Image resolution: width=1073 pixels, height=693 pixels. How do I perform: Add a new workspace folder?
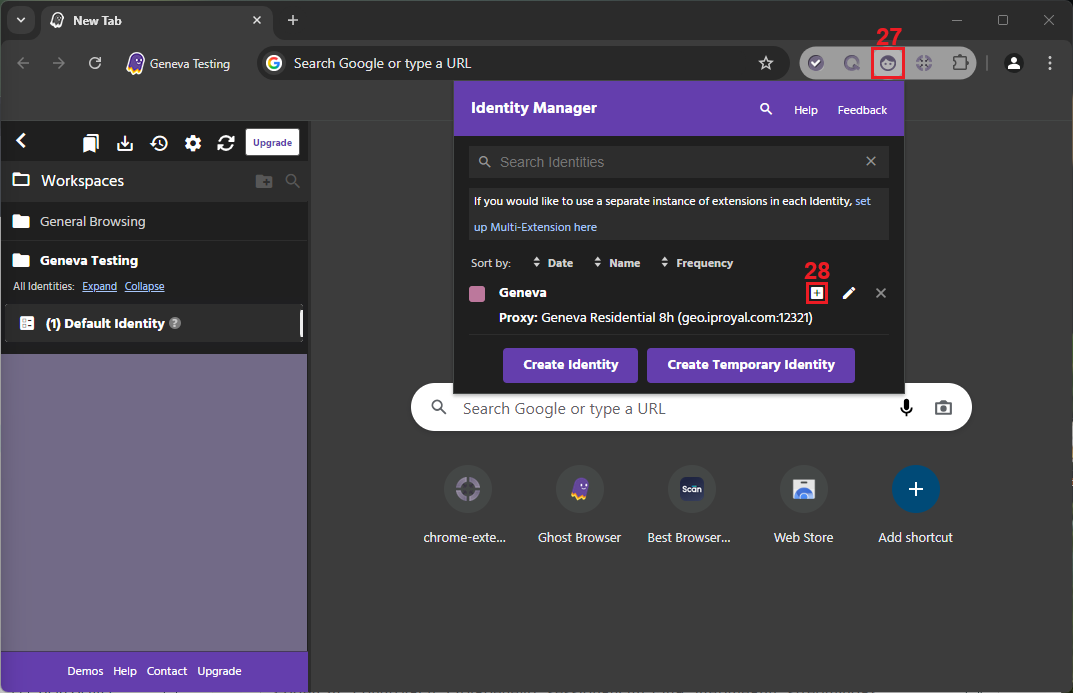[263, 181]
